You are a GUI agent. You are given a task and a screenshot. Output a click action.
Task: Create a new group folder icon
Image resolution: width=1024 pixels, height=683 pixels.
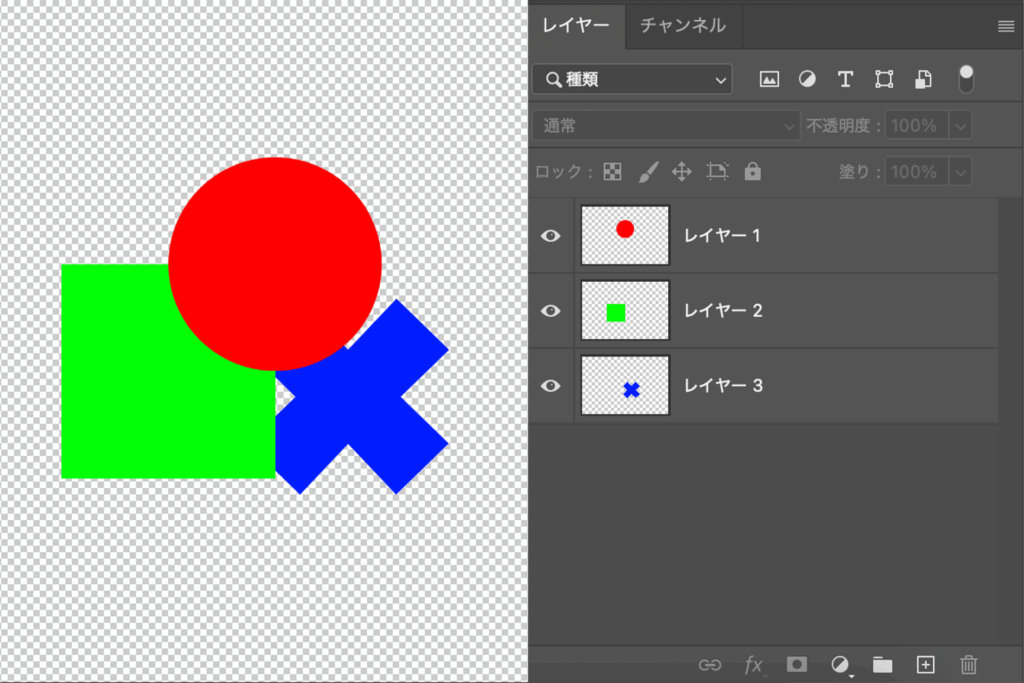click(882, 664)
